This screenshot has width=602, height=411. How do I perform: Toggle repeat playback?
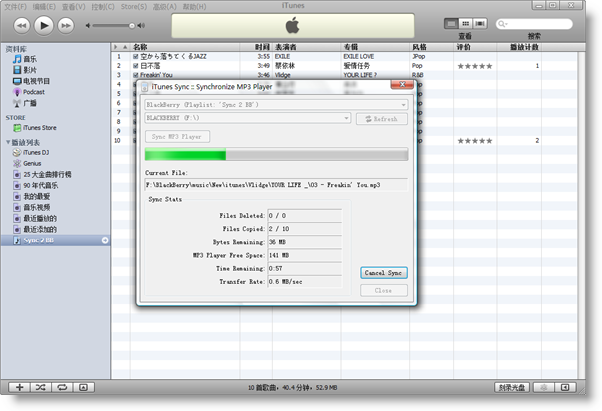[x=62, y=387]
